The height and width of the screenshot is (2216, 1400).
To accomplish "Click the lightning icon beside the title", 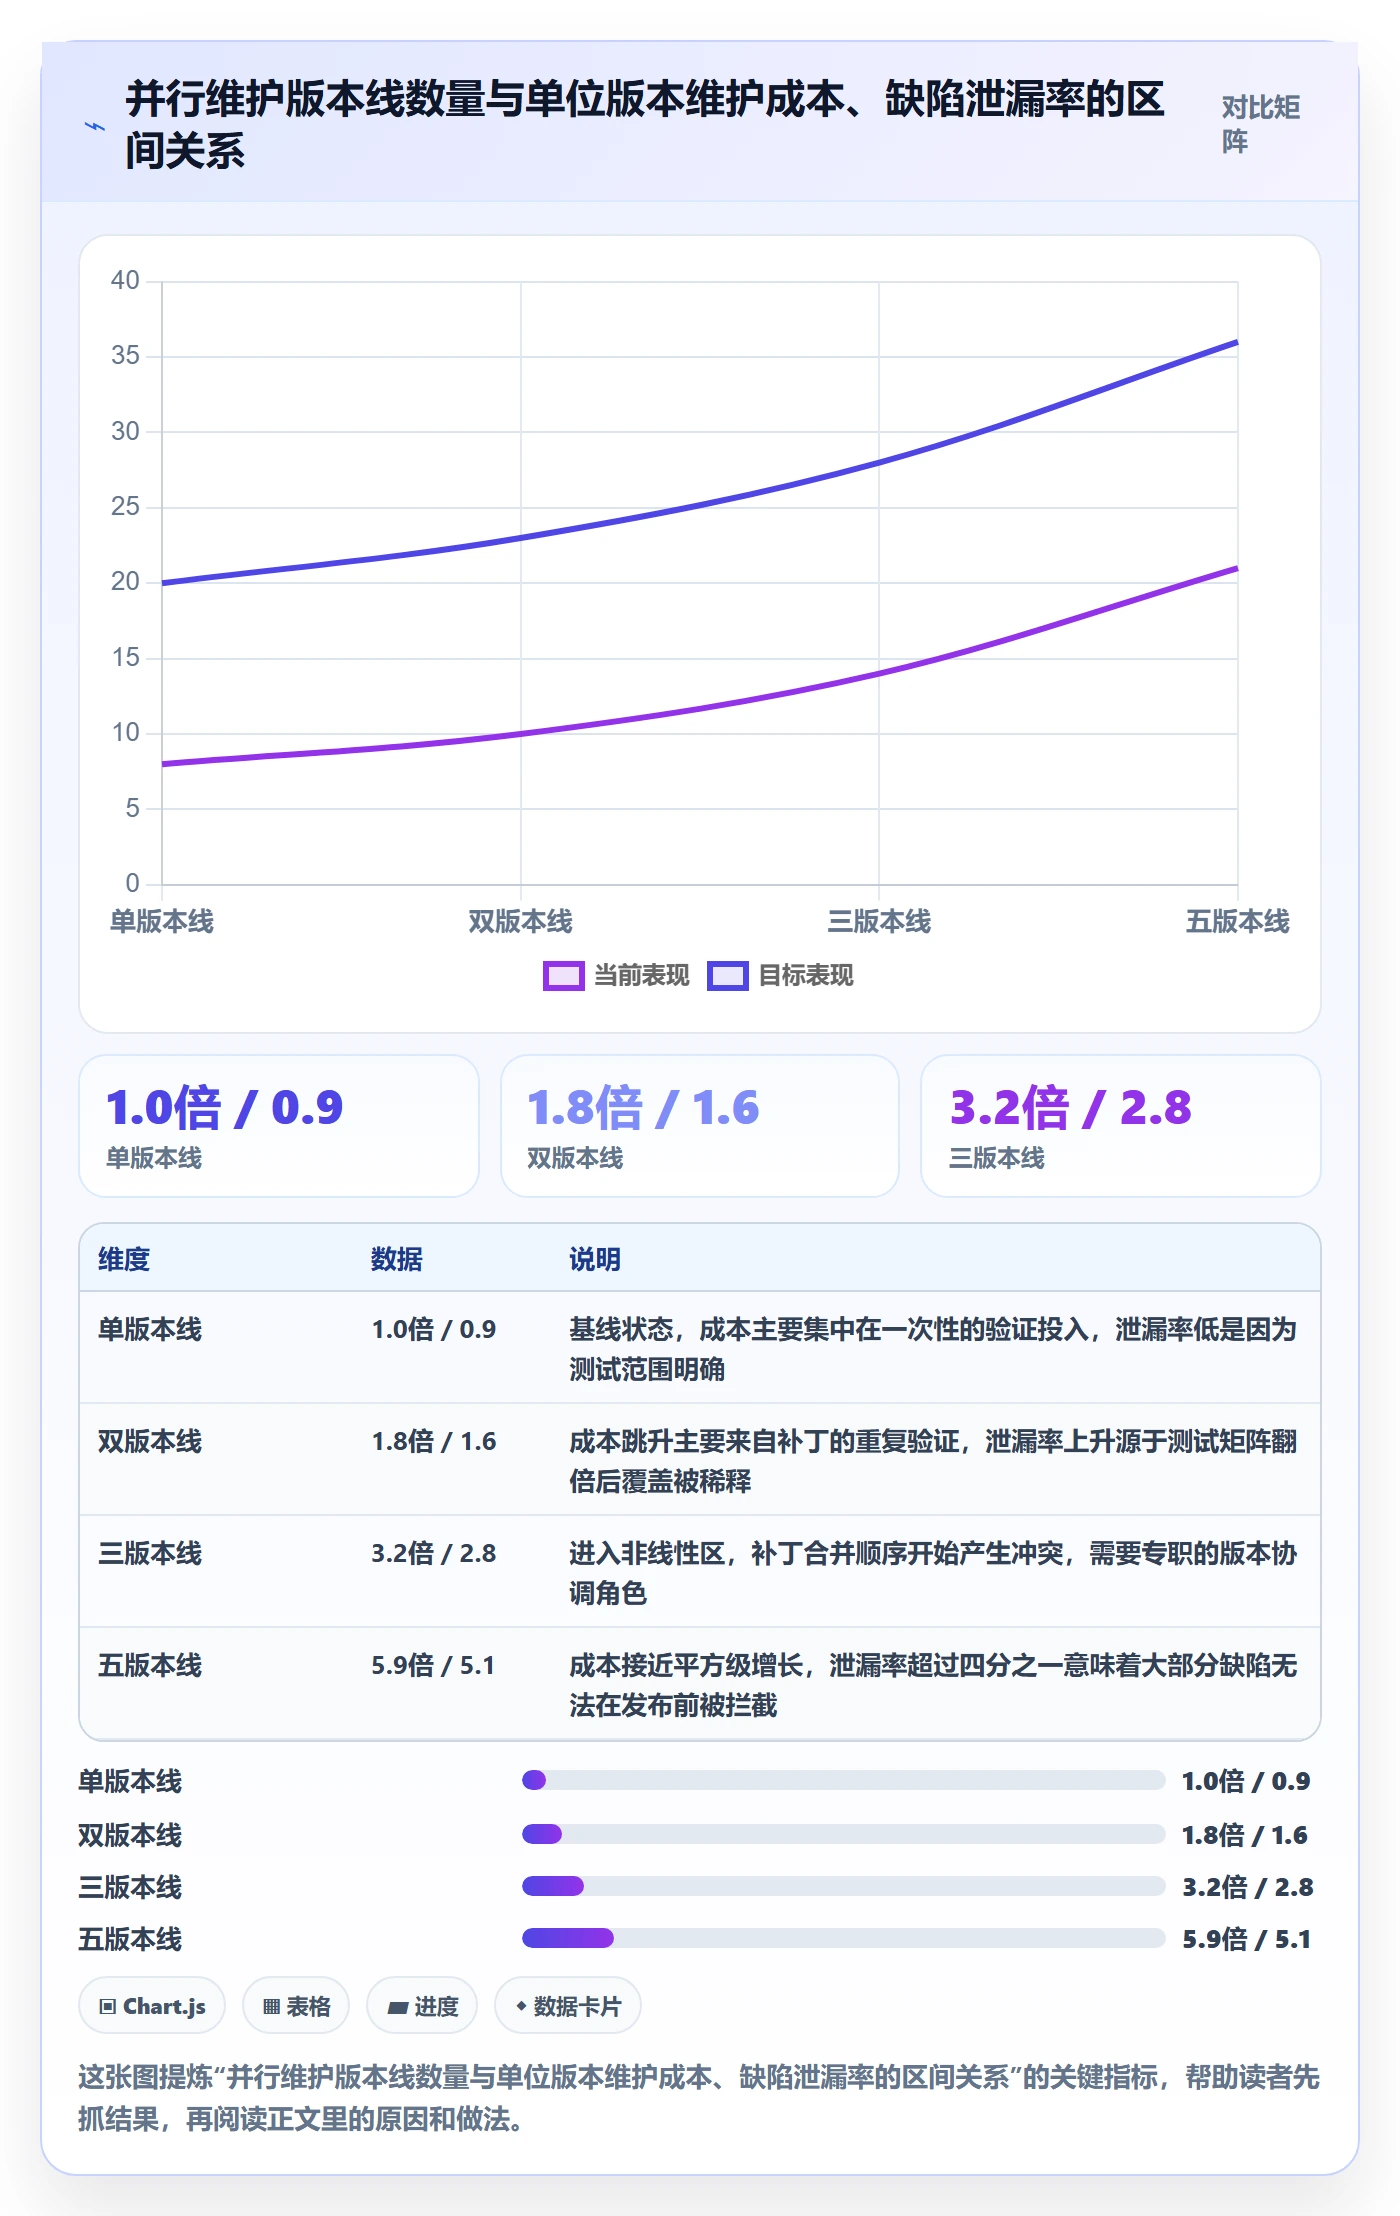I will pos(95,127).
